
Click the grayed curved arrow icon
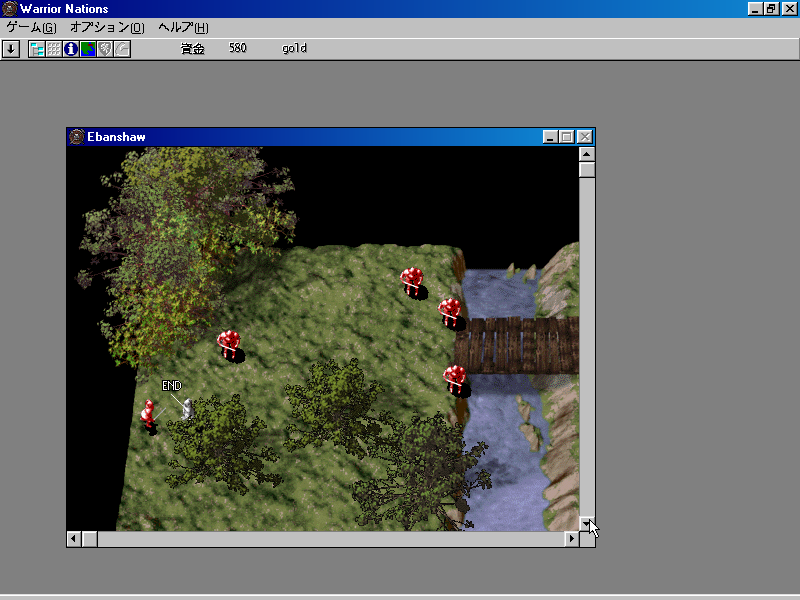tap(122, 49)
